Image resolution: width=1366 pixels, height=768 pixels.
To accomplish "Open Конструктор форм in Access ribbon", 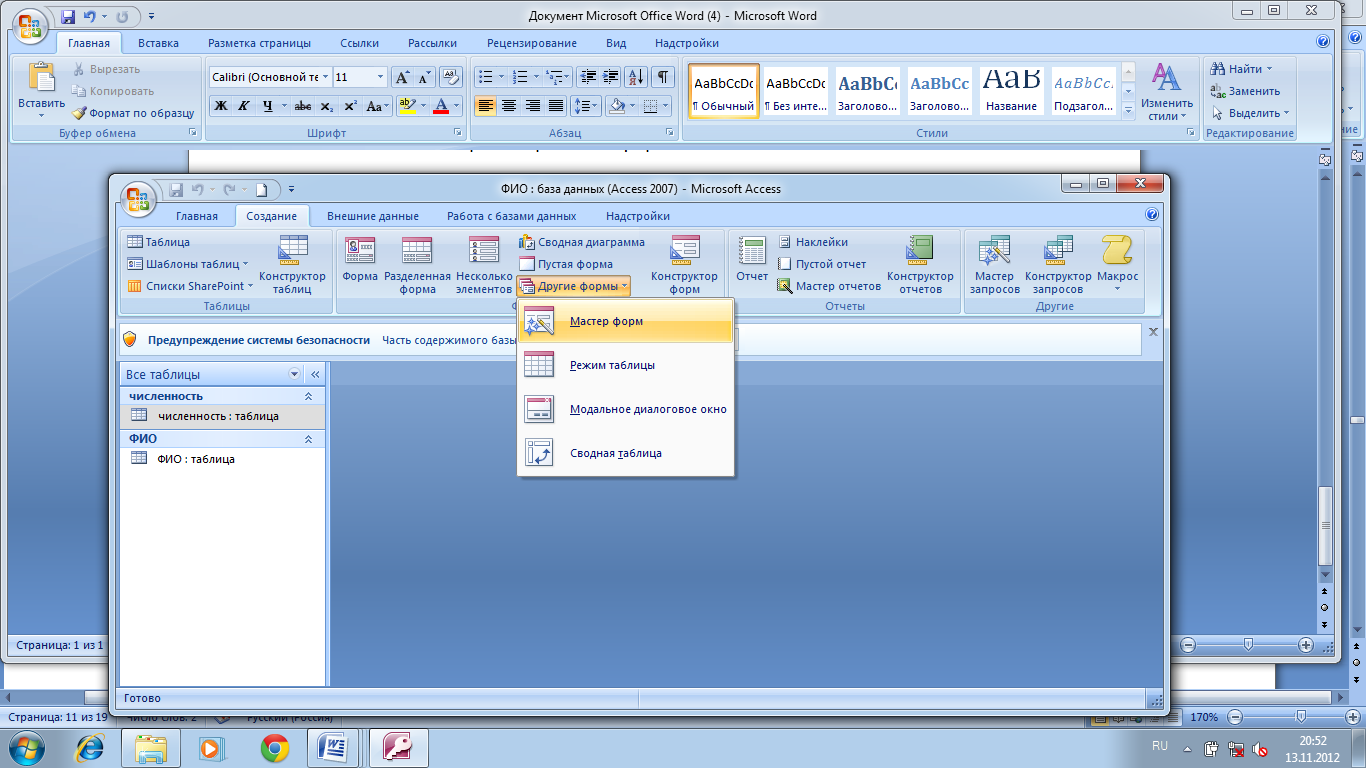I will pyautogui.click(x=685, y=265).
